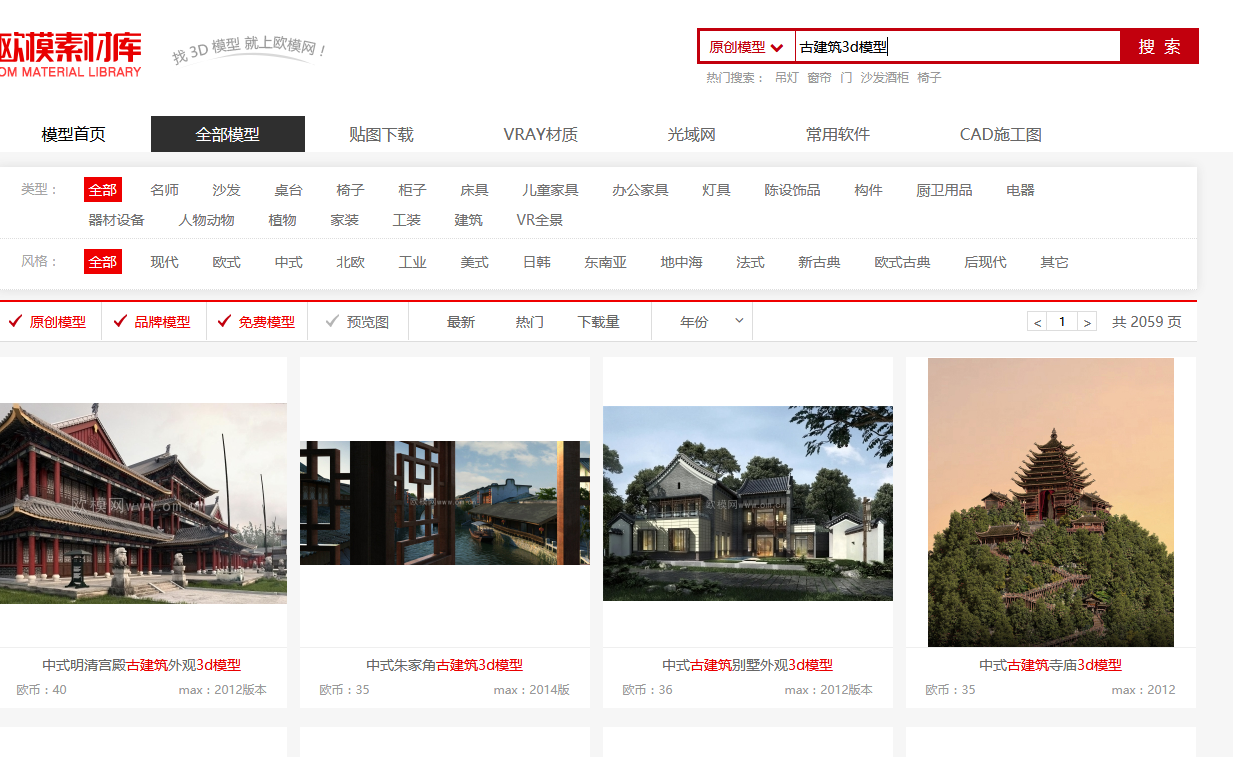Sort results by 最新
This screenshot has height=757, width=1233.
(x=461, y=322)
